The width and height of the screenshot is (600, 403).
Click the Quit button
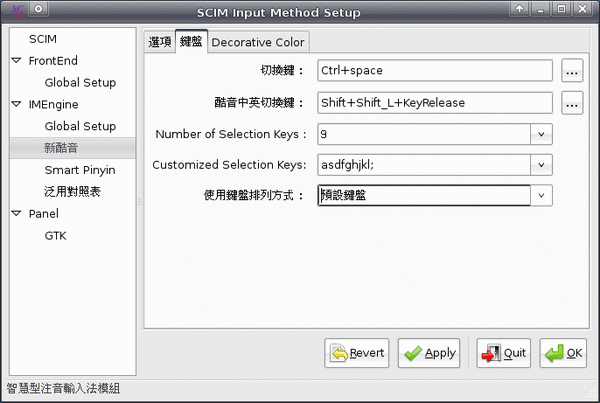pos(504,353)
